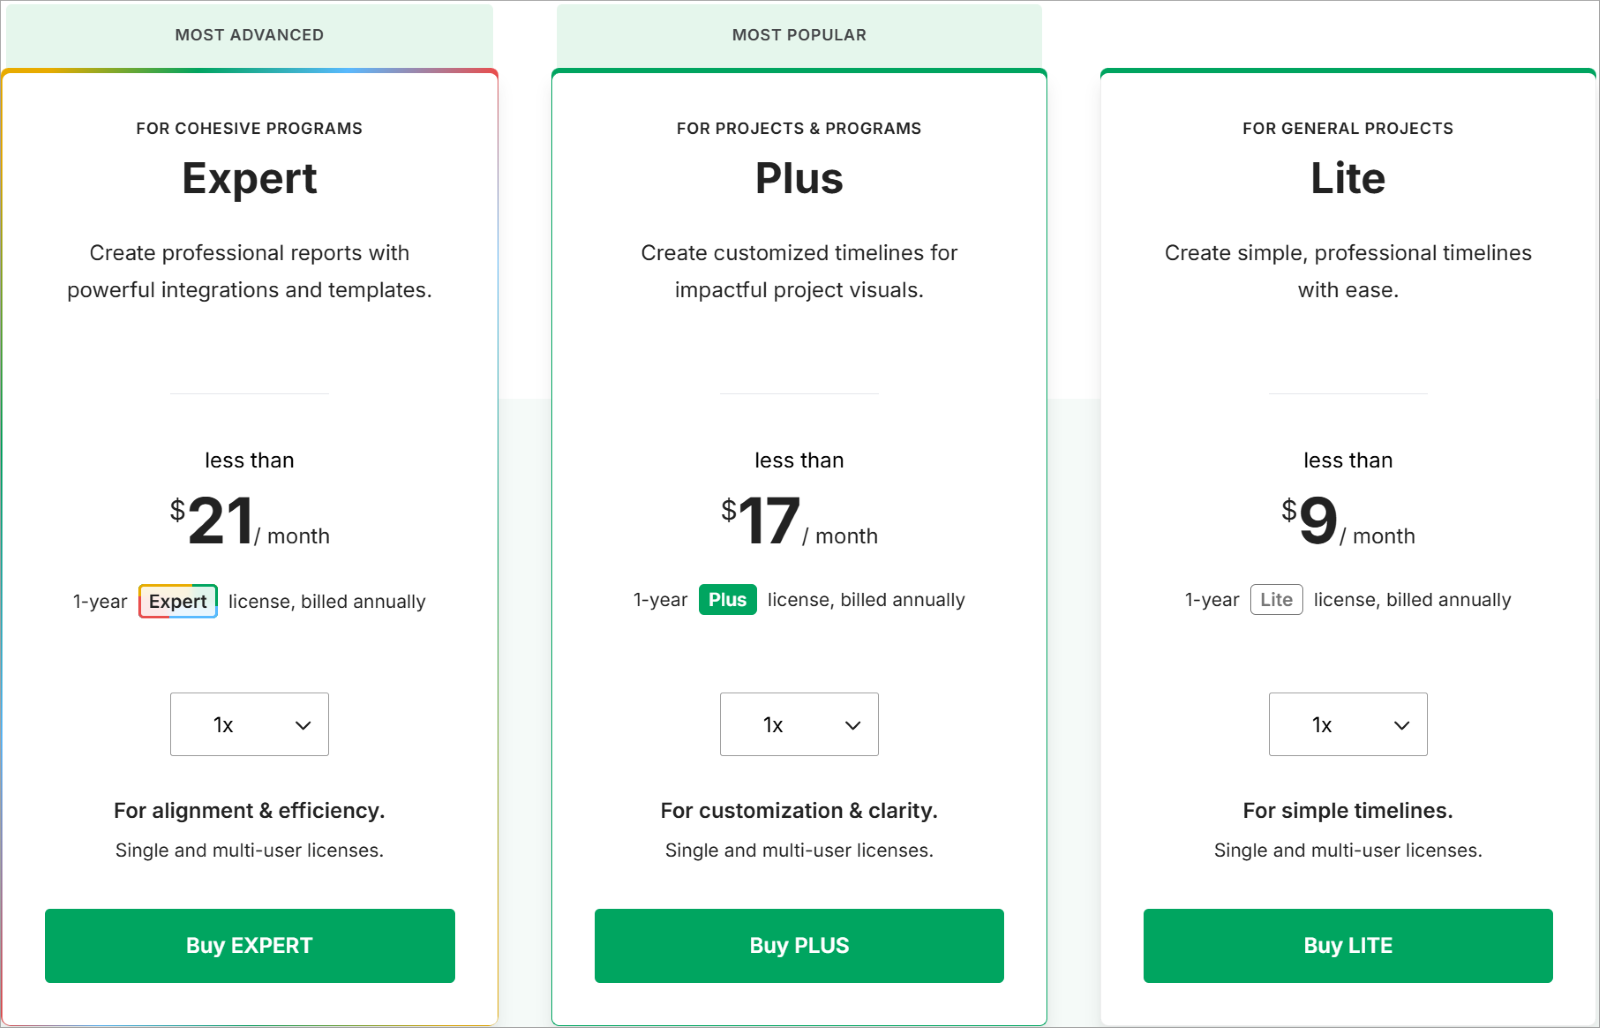Click the Plus plan heading
Screen dimensions: 1600x1028
[799, 179]
